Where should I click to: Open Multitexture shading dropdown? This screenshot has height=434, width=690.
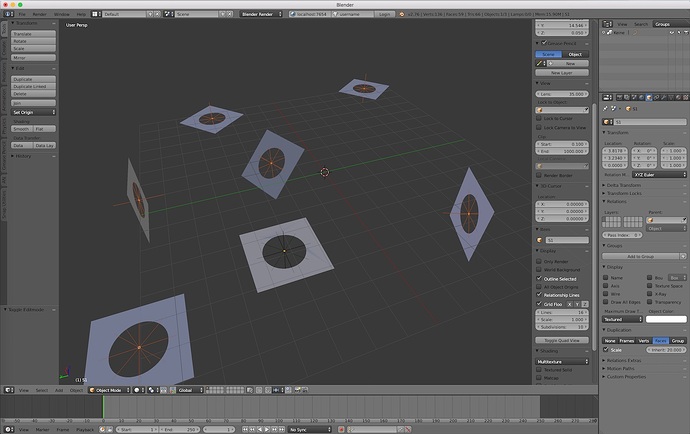562,361
